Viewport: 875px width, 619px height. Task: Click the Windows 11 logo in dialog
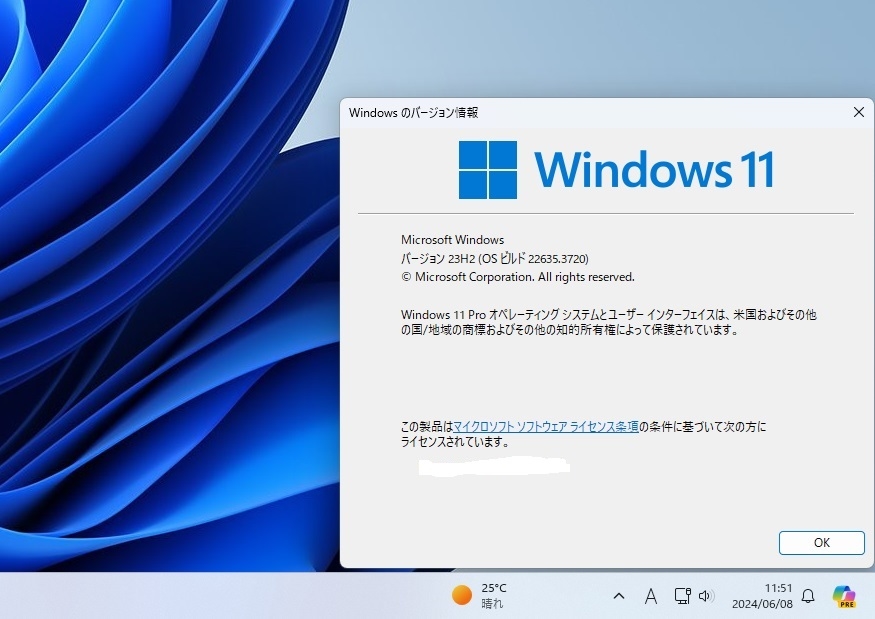pos(616,170)
